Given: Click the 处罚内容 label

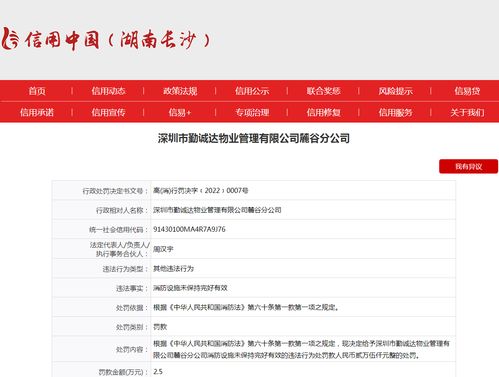Looking at the screenshot, I should pos(132,349).
